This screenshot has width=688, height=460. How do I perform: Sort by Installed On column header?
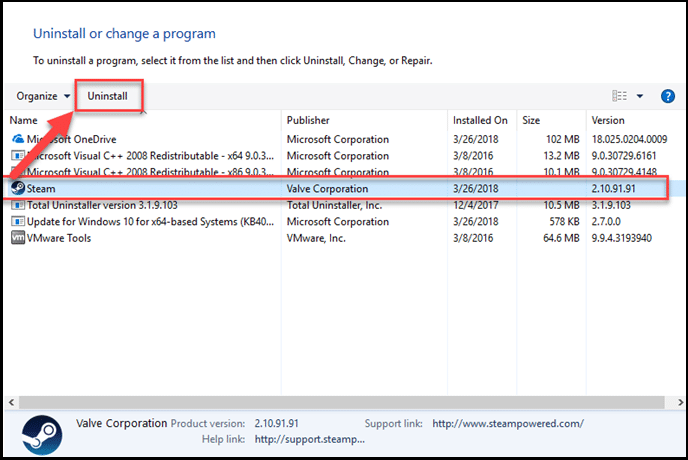[x=480, y=120]
